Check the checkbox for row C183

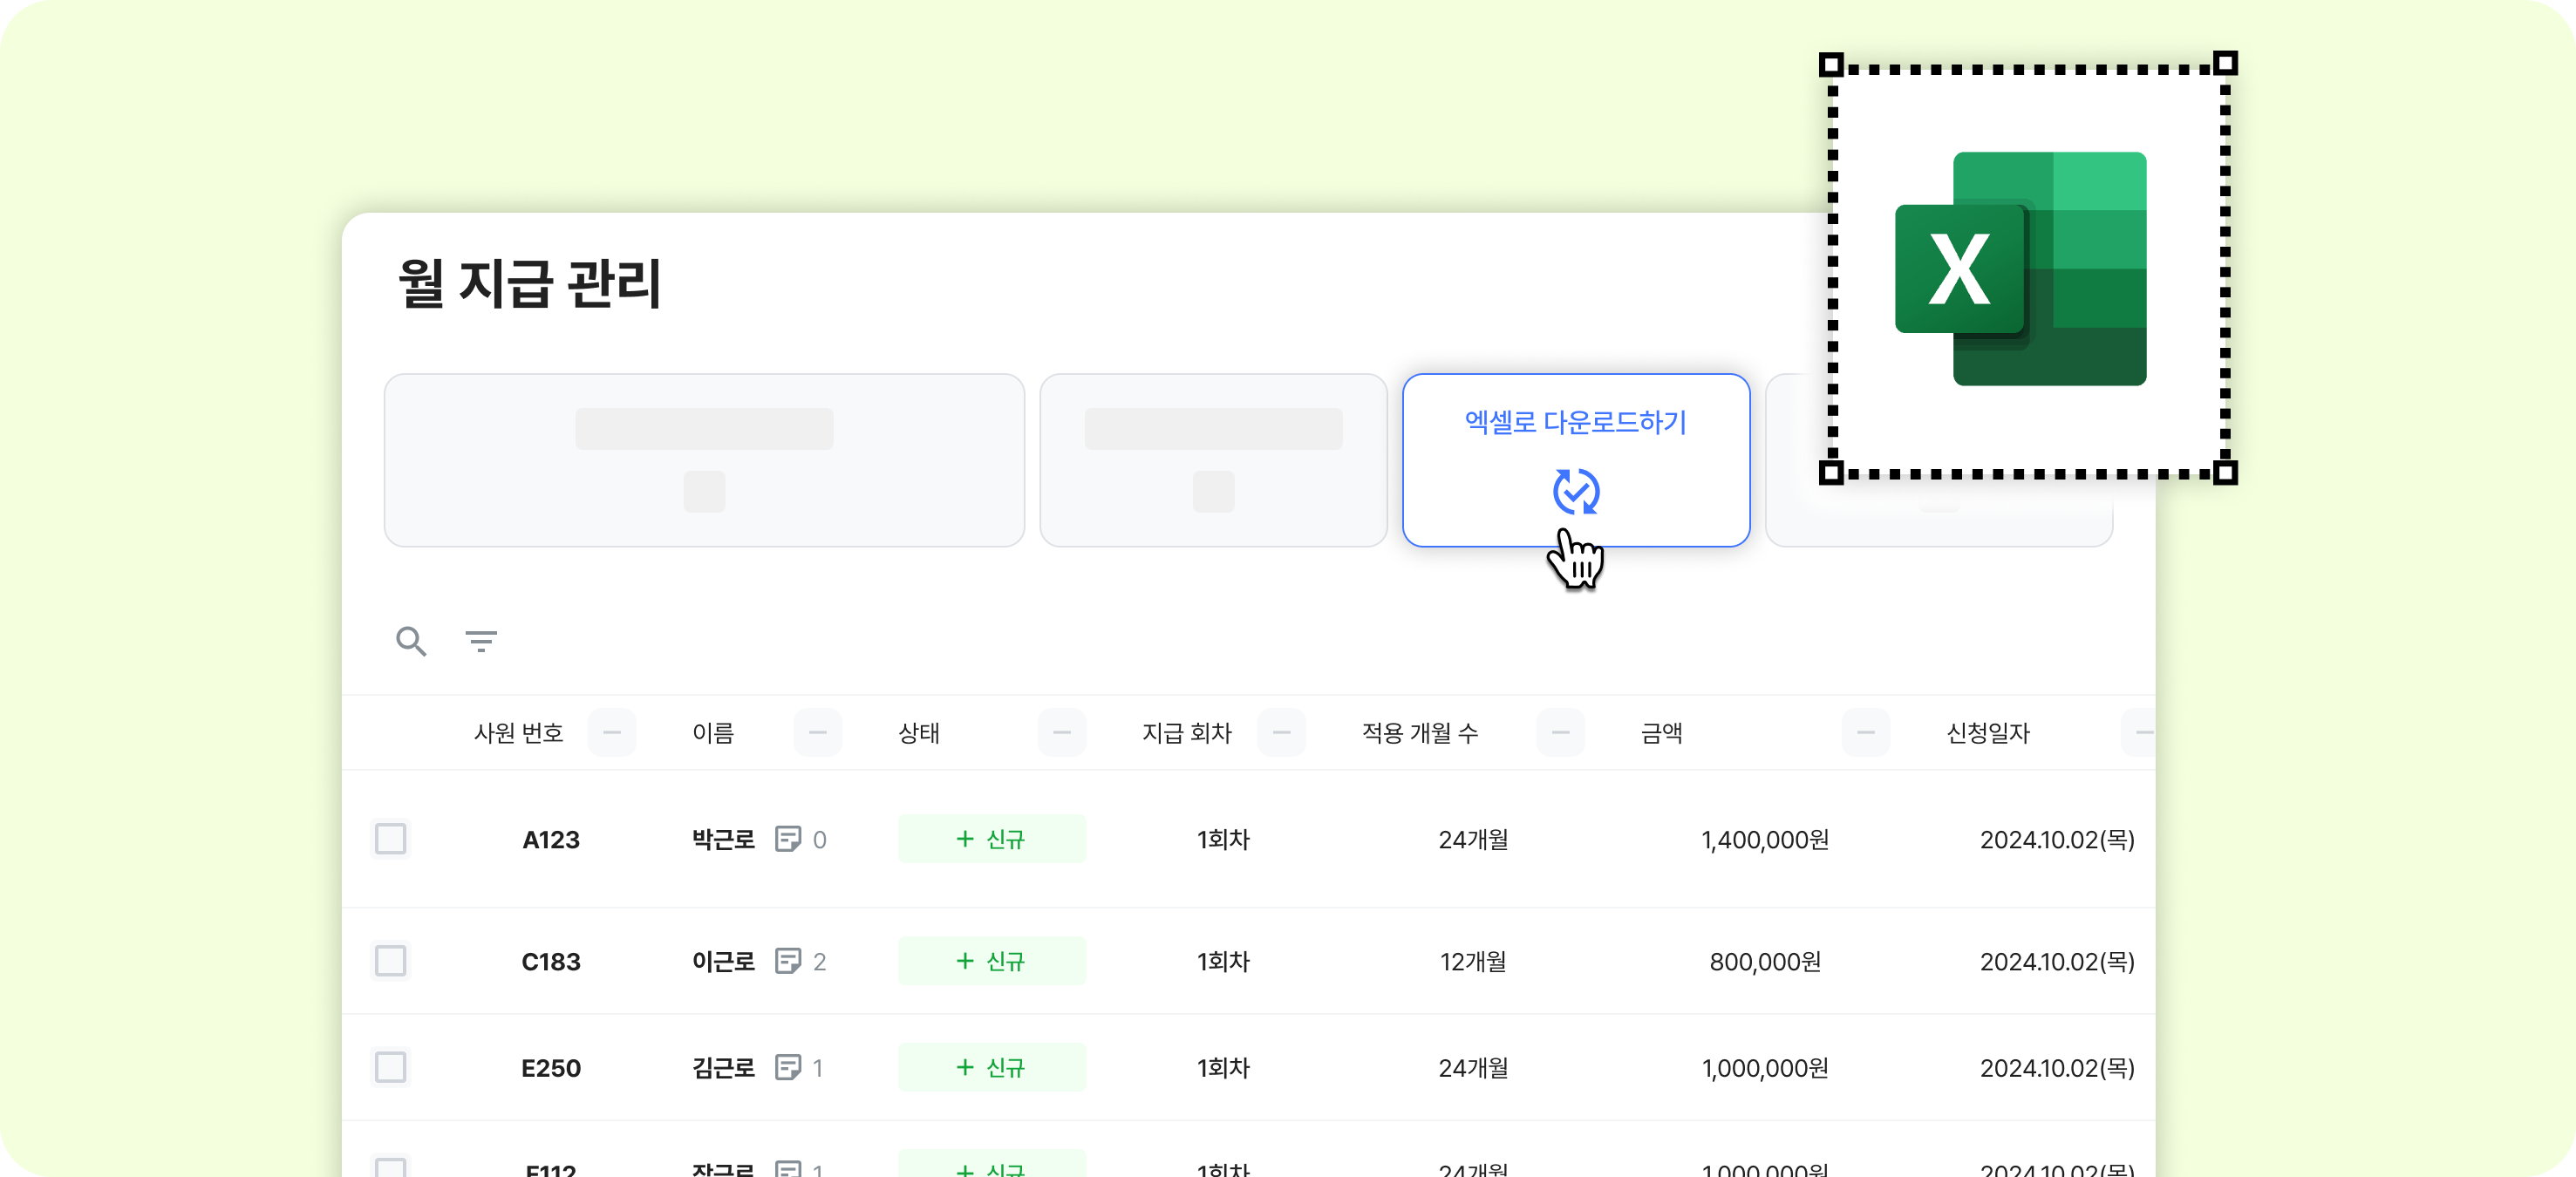[x=390, y=961]
